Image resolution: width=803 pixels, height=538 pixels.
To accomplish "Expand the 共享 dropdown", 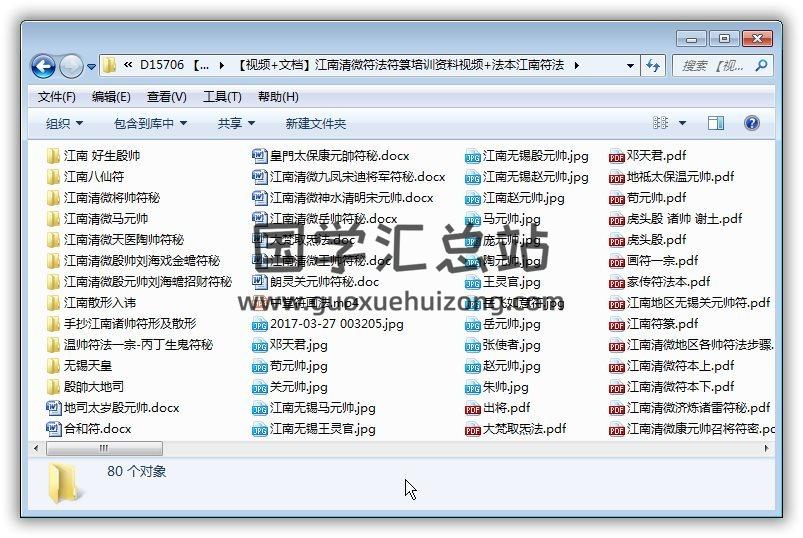I will click(236, 123).
